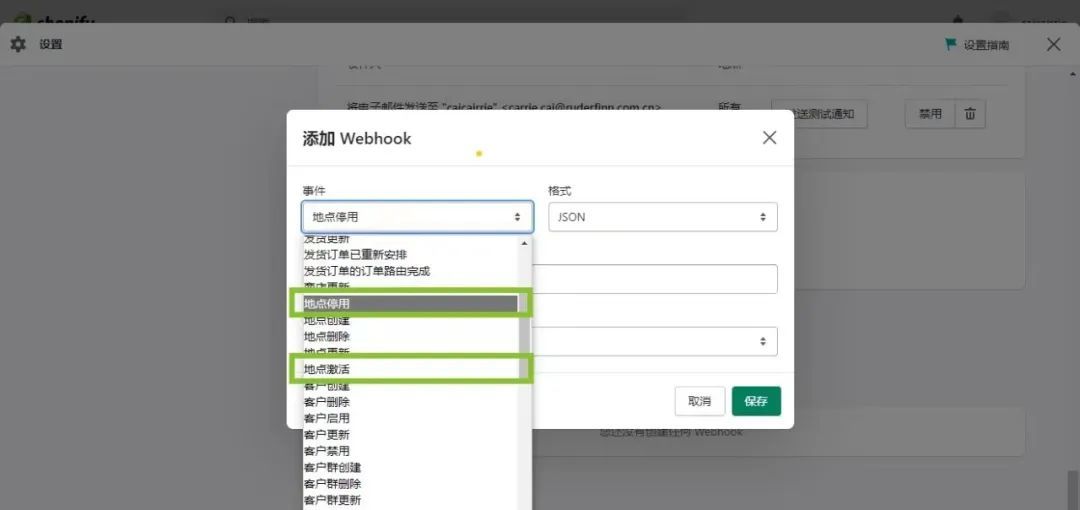Viewport: 1080px width, 510px height.
Task: Open the 事件 dropdown showing 地点停用
Action: tap(417, 217)
